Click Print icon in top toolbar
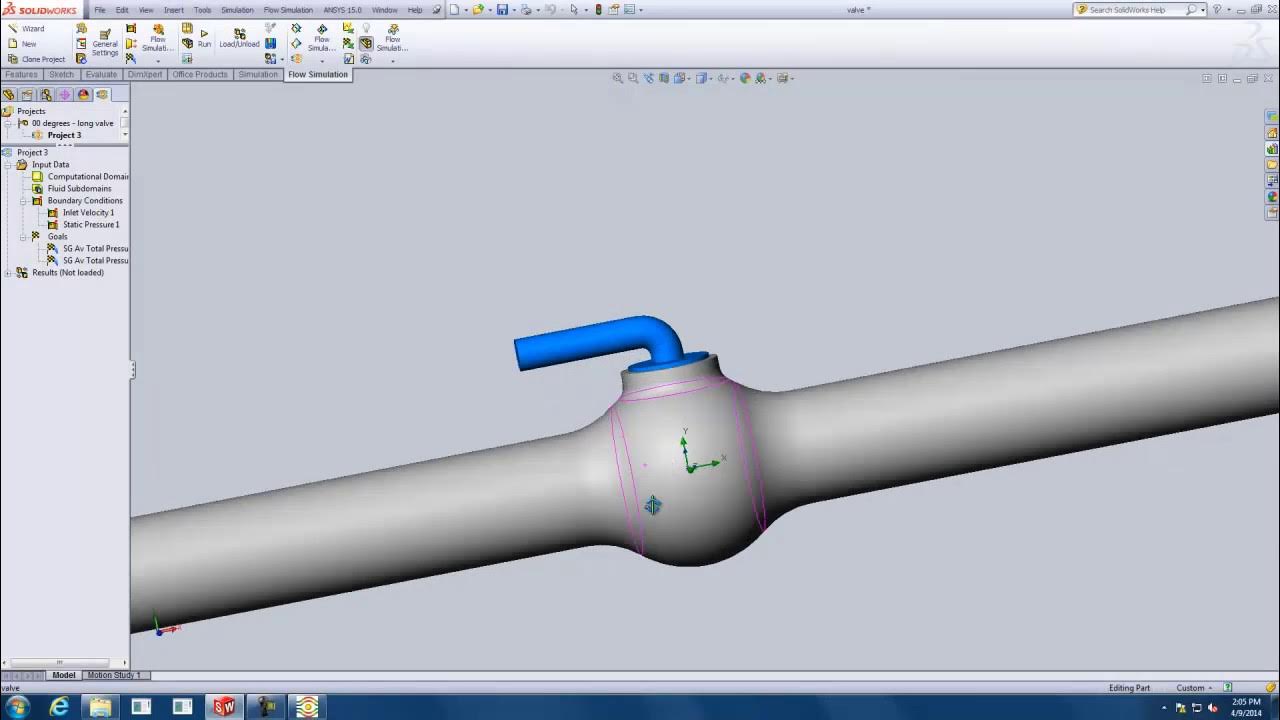 pos(526,10)
